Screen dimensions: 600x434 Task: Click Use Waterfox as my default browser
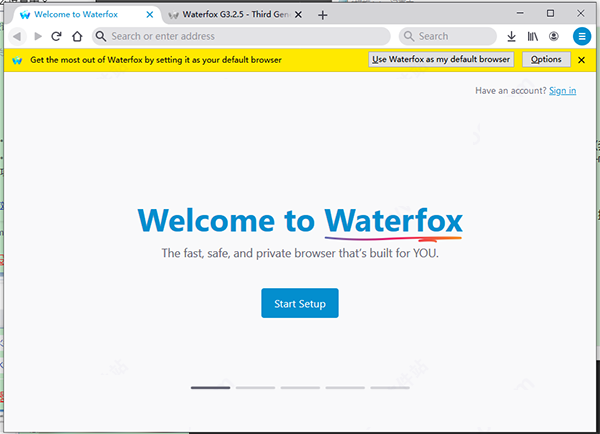coord(441,59)
